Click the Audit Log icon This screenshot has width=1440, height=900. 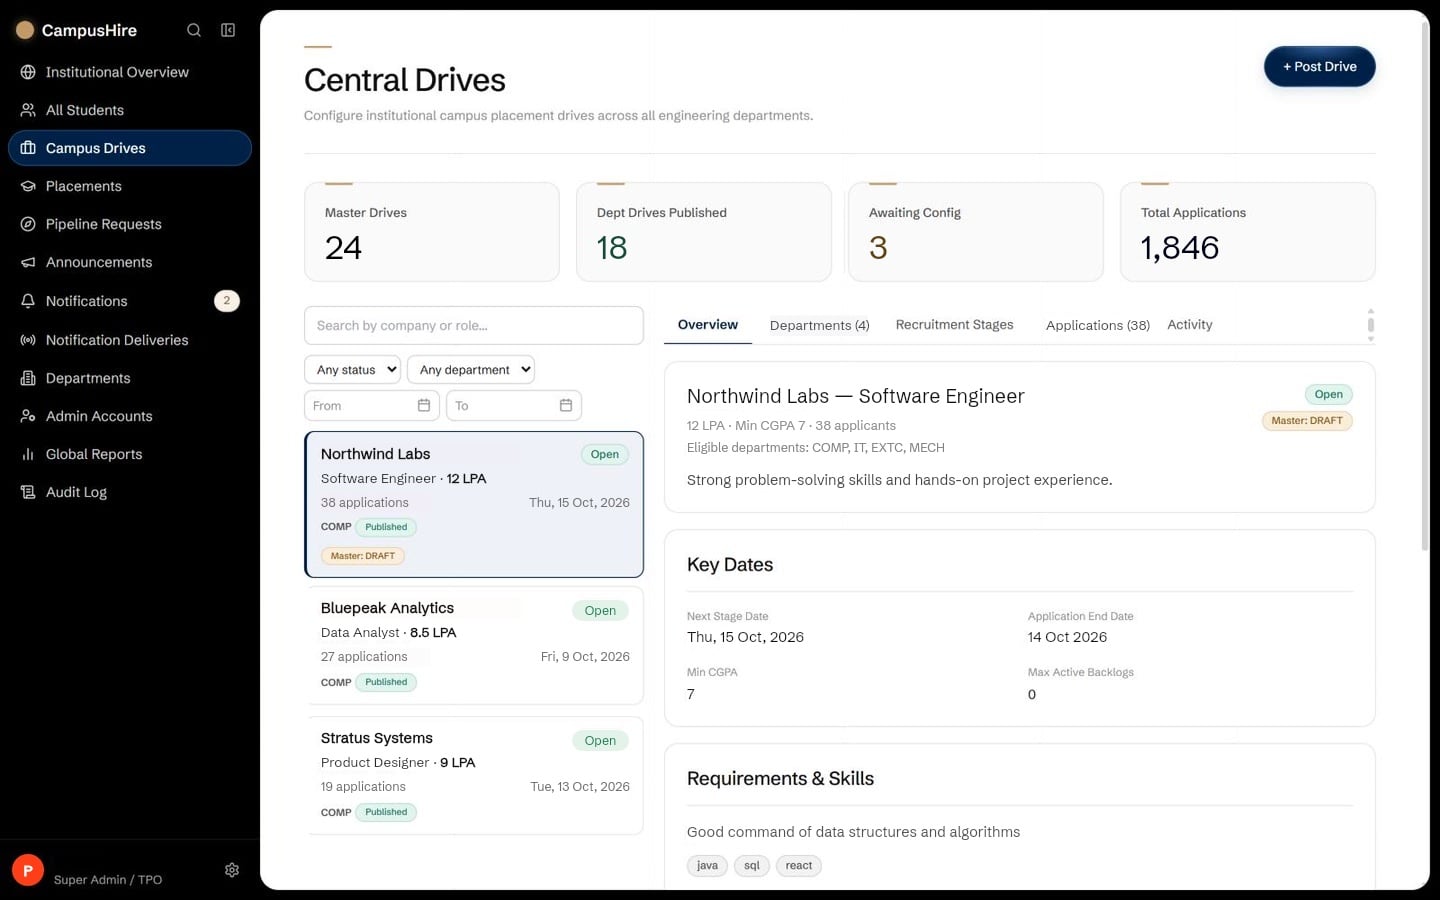(x=28, y=492)
